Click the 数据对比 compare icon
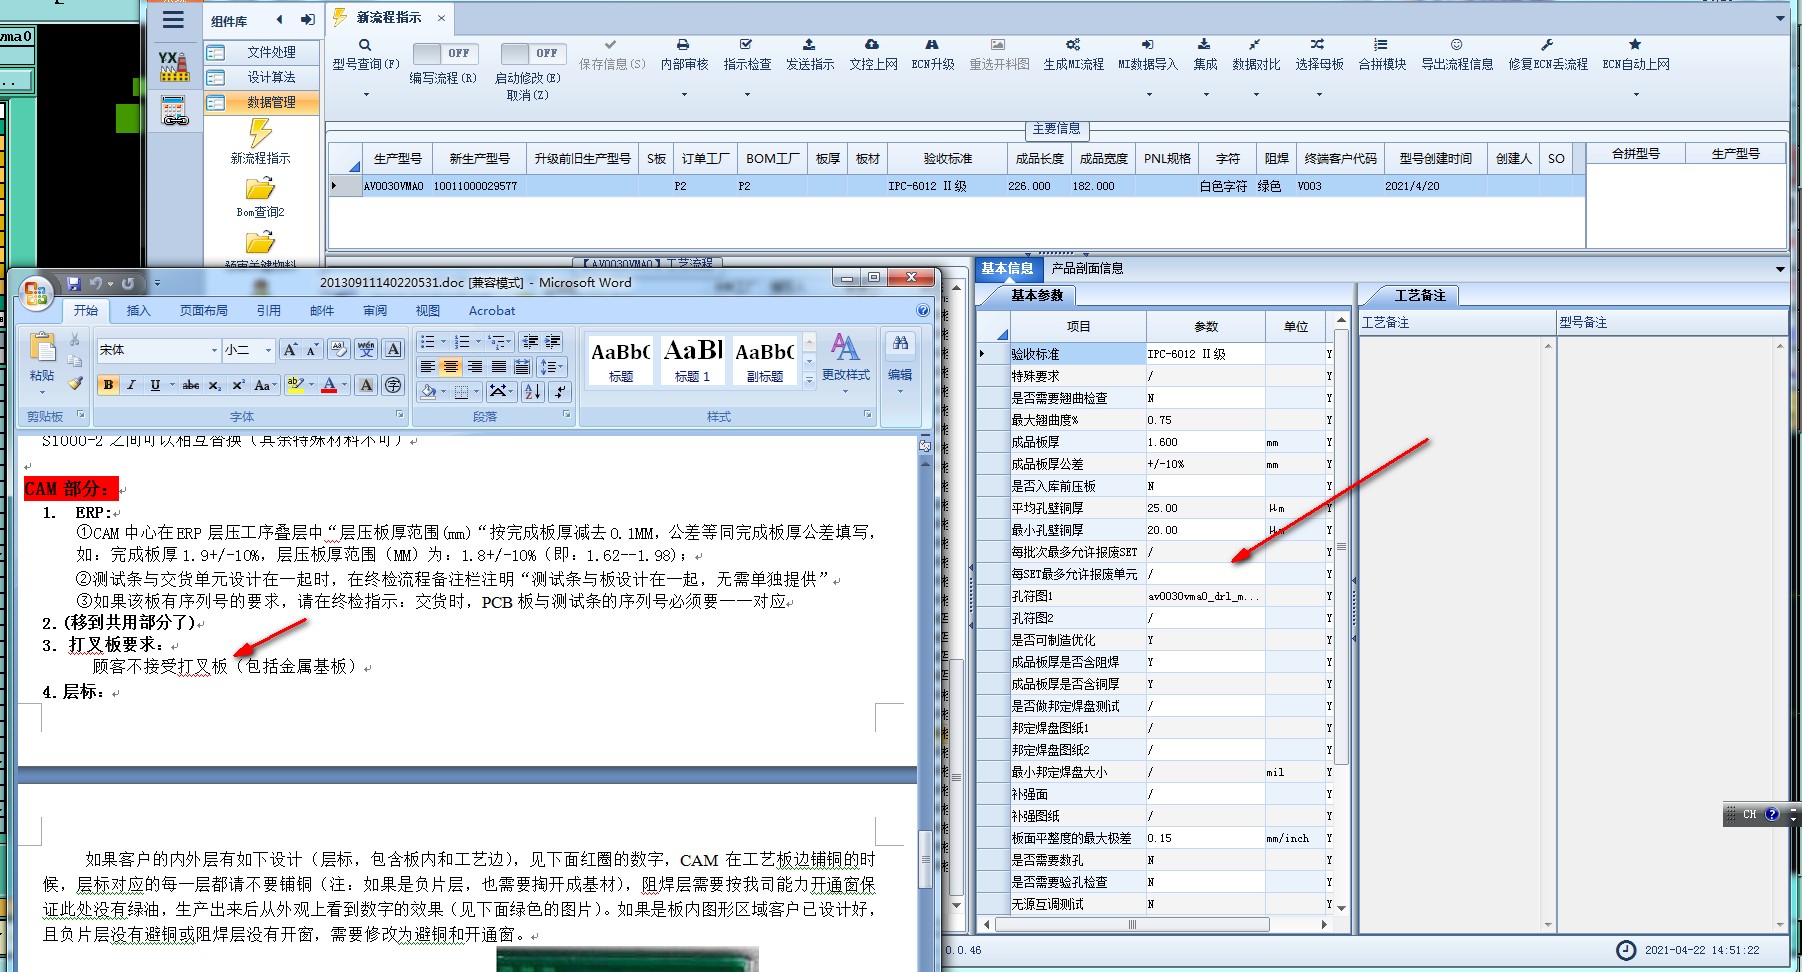 tap(1254, 45)
